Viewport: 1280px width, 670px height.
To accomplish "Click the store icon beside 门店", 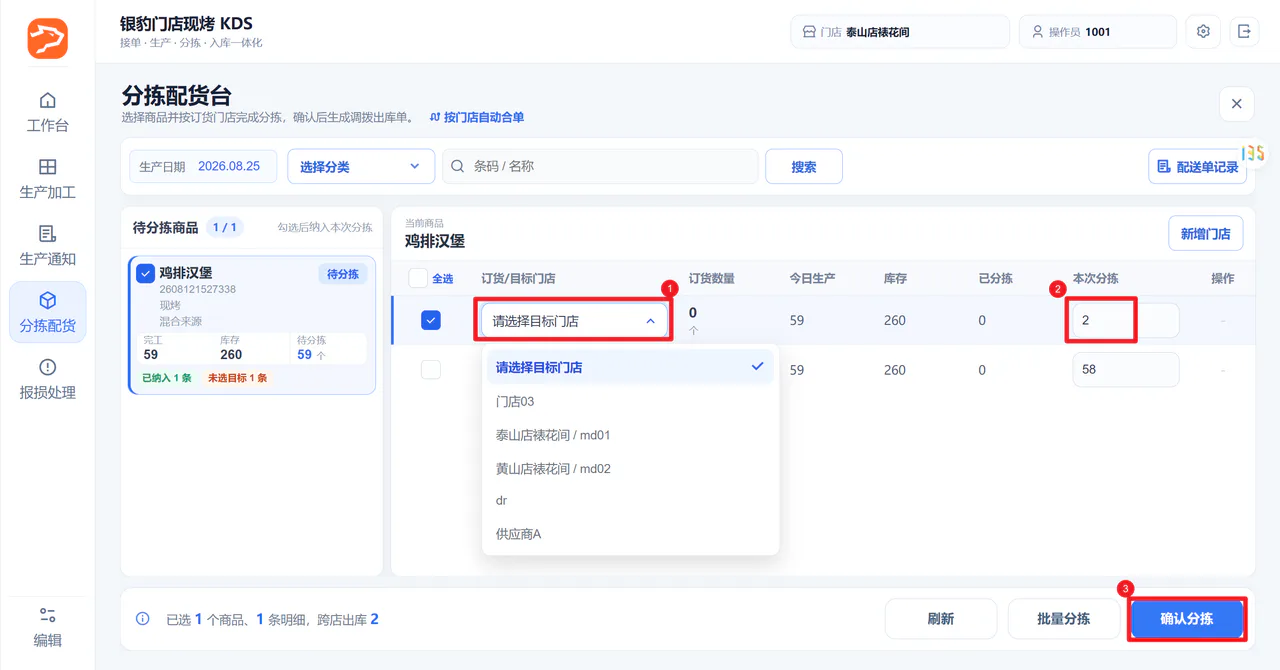I will pos(809,32).
